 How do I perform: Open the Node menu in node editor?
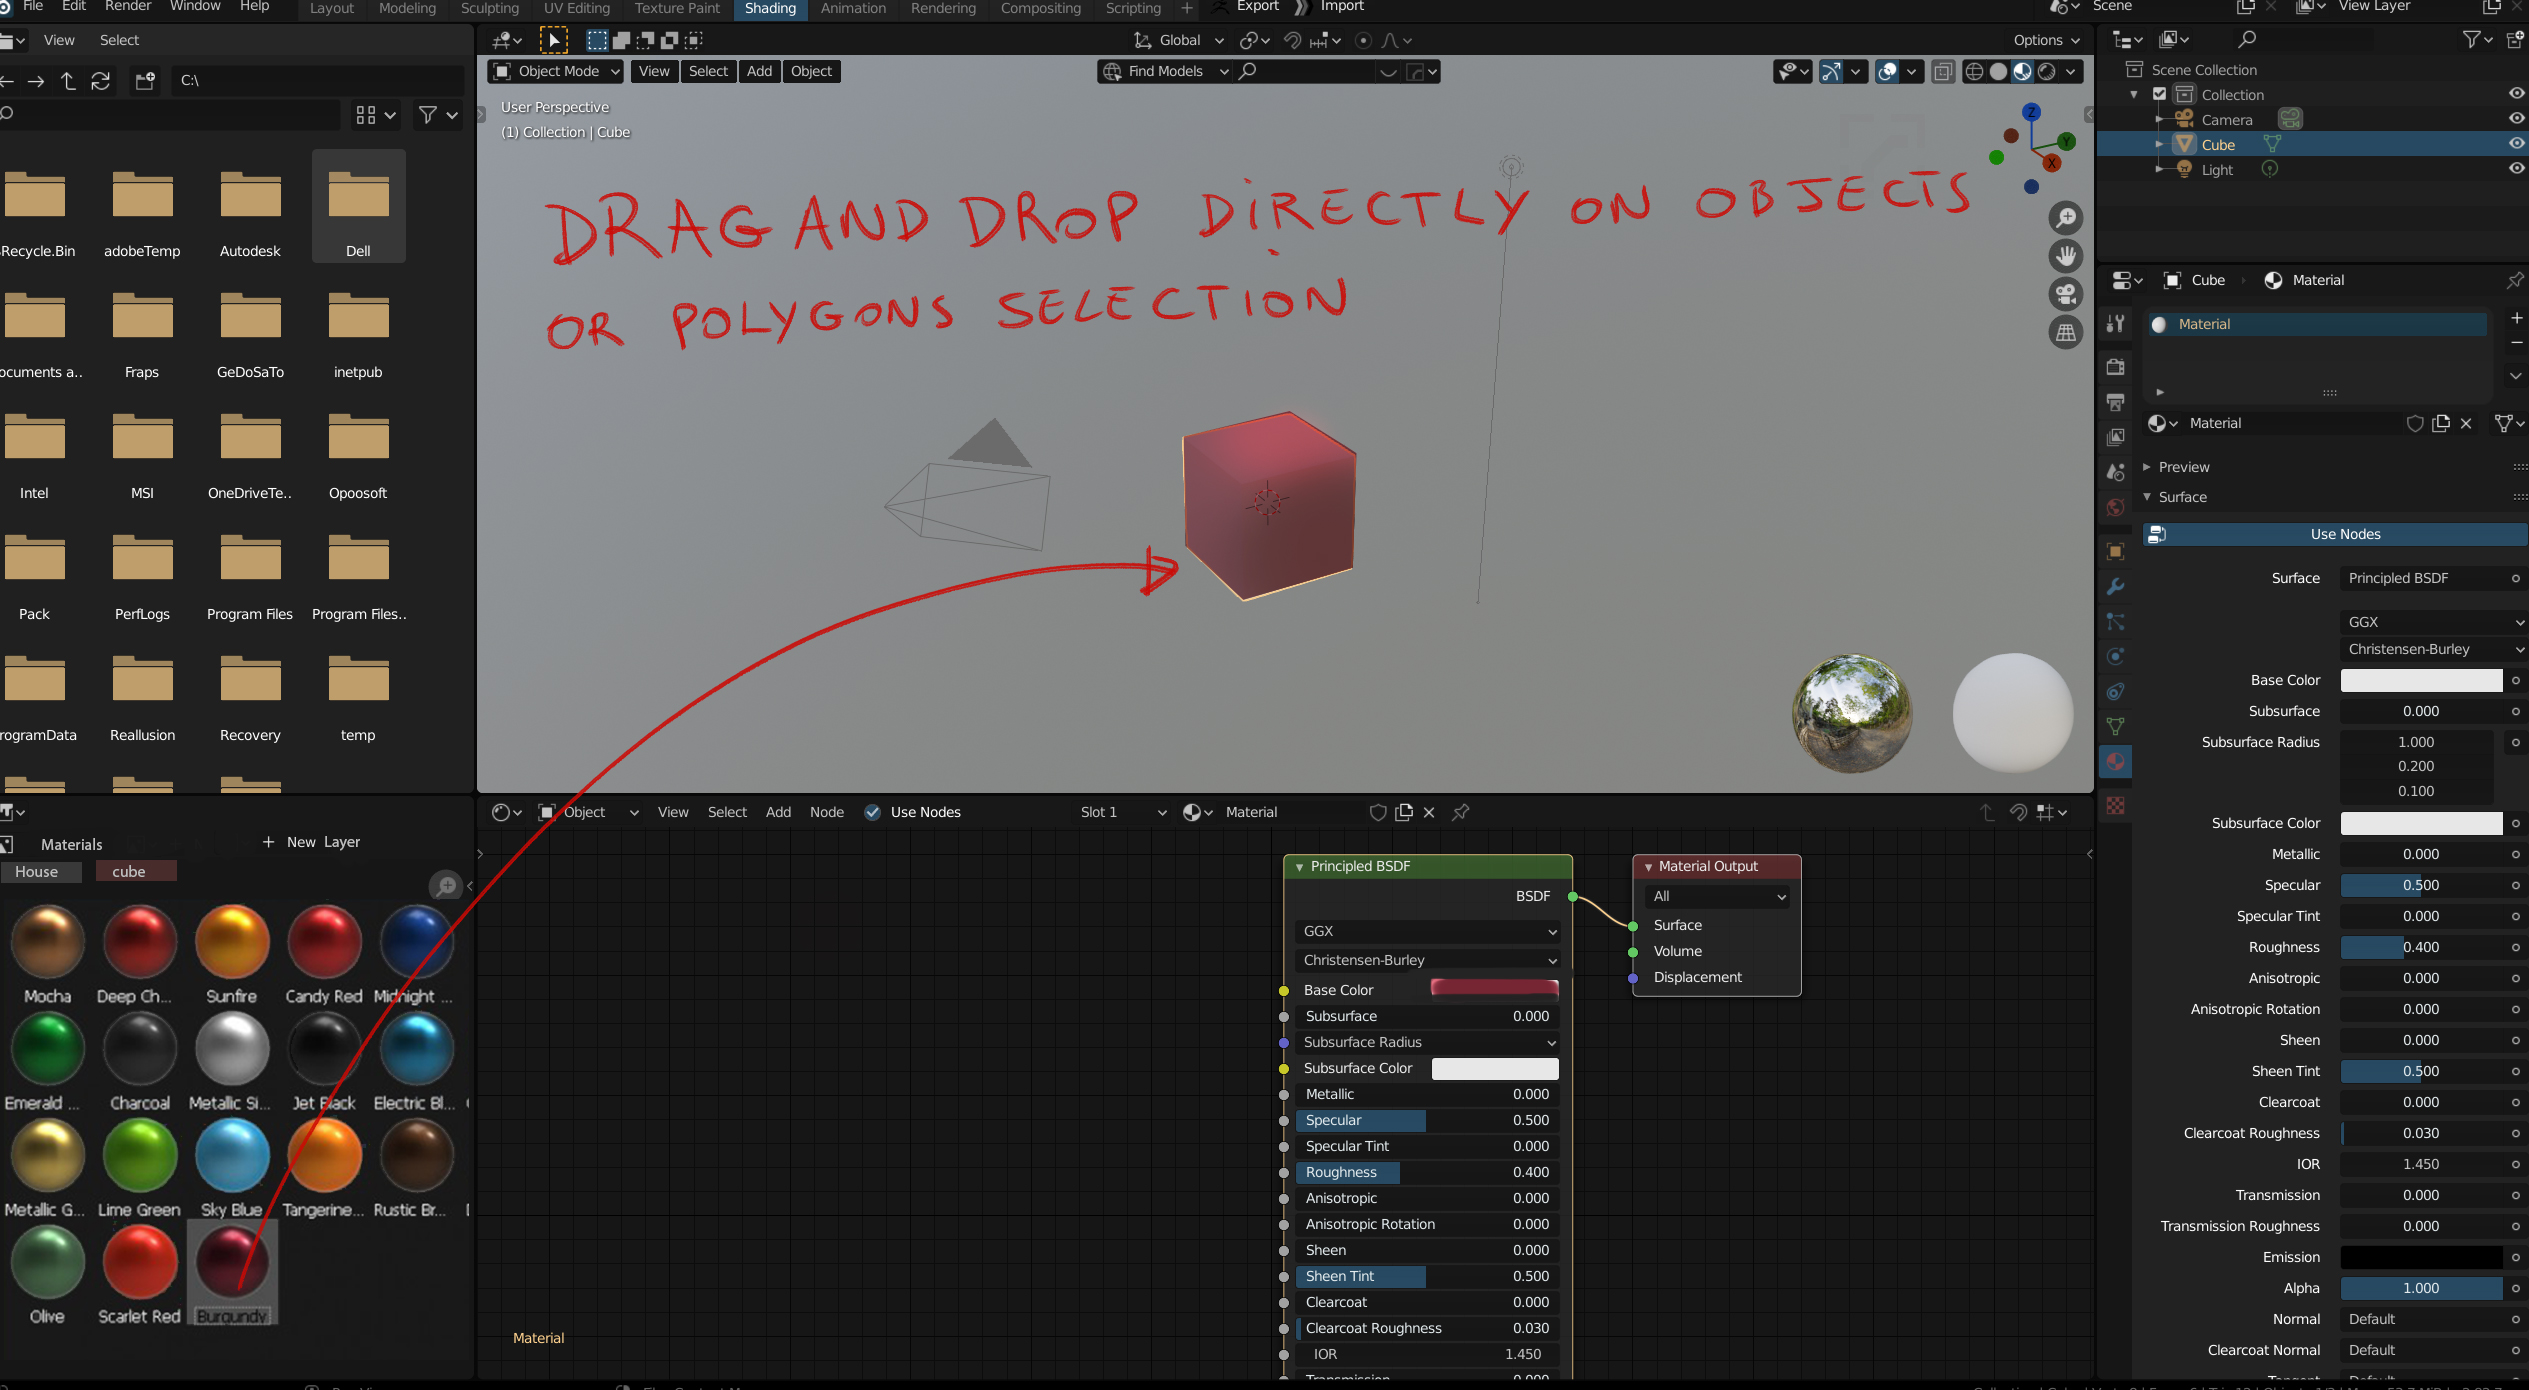[x=826, y=812]
